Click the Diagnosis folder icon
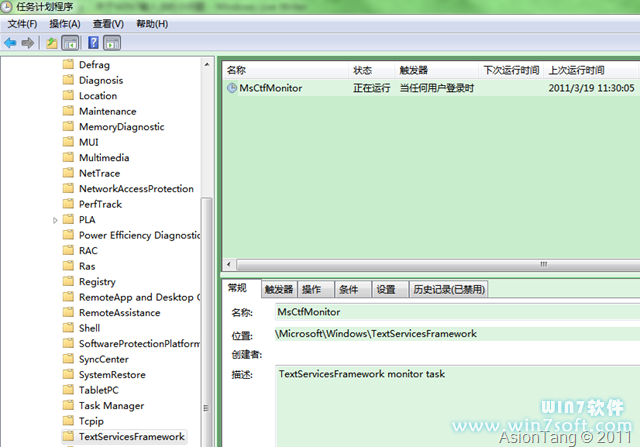The width and height of the screenshot is (640, 447). tap(68, 80)
